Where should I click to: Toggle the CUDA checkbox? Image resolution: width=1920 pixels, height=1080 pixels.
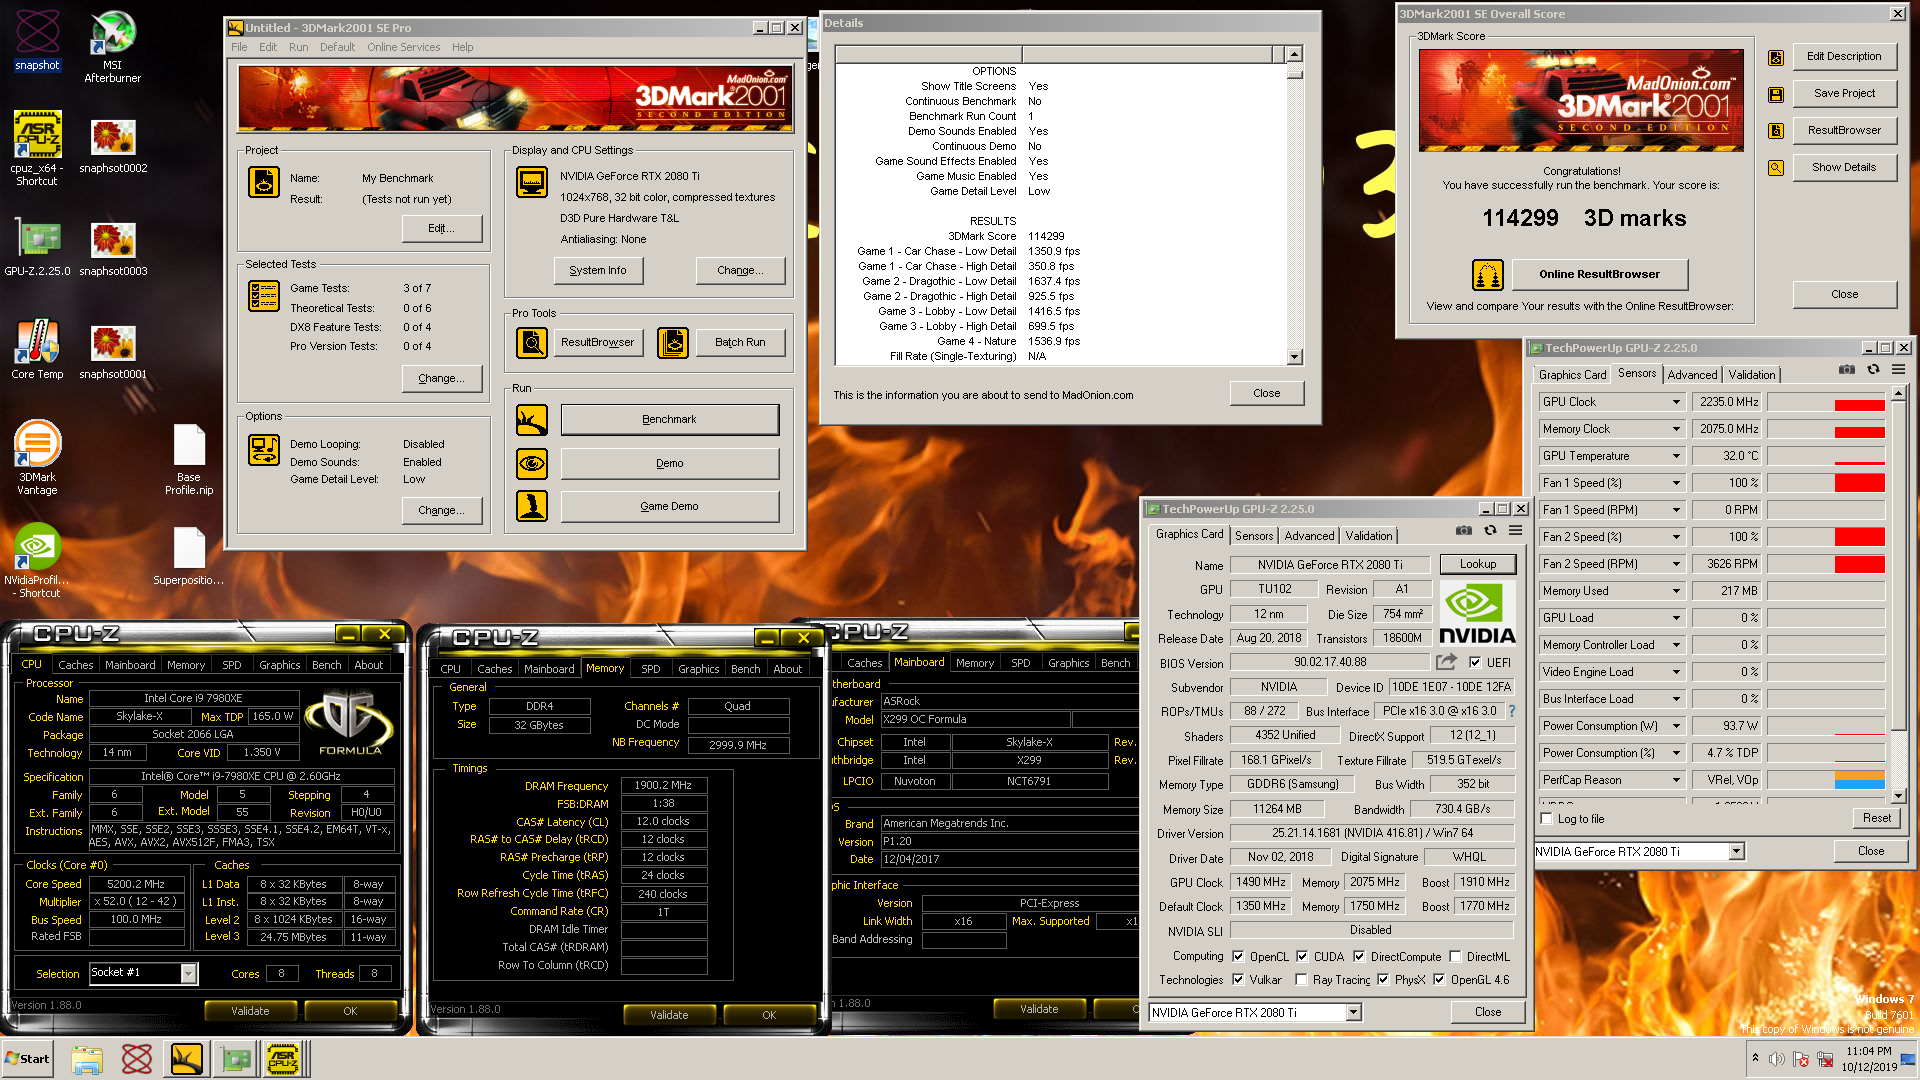click(1302, 956)
